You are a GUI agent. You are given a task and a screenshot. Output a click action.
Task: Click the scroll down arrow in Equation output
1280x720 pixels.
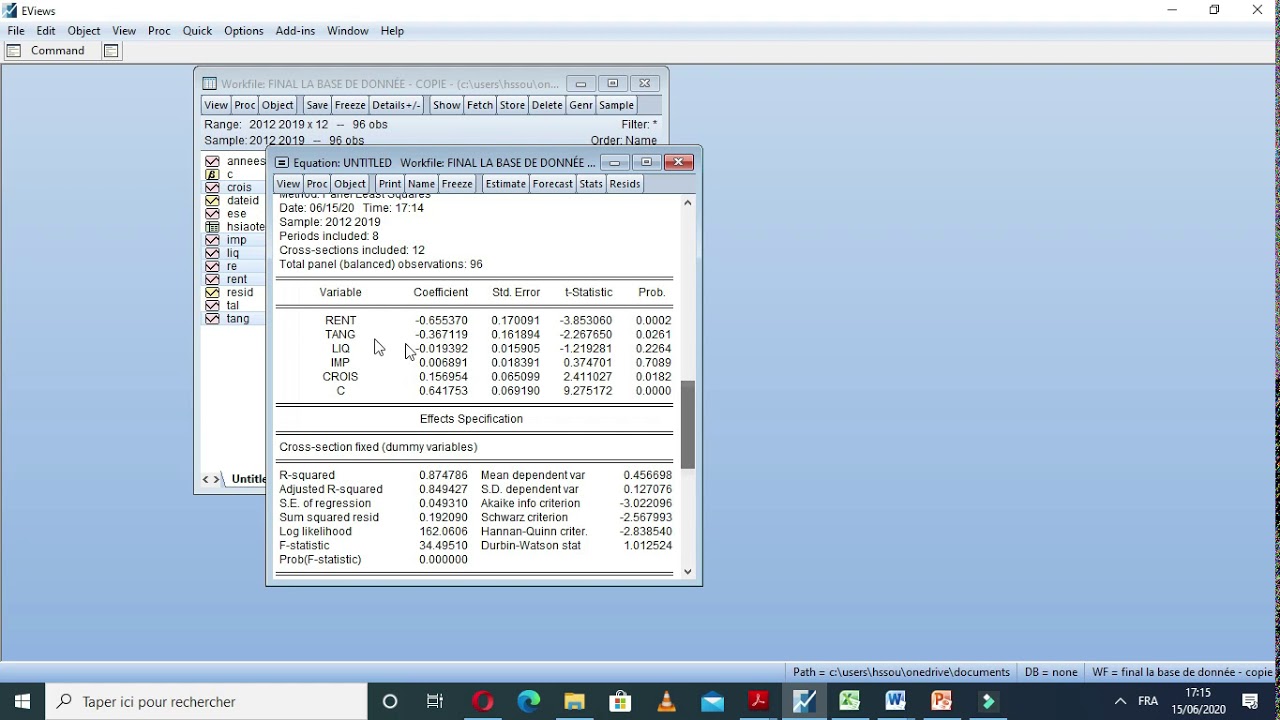click(688, 572)
